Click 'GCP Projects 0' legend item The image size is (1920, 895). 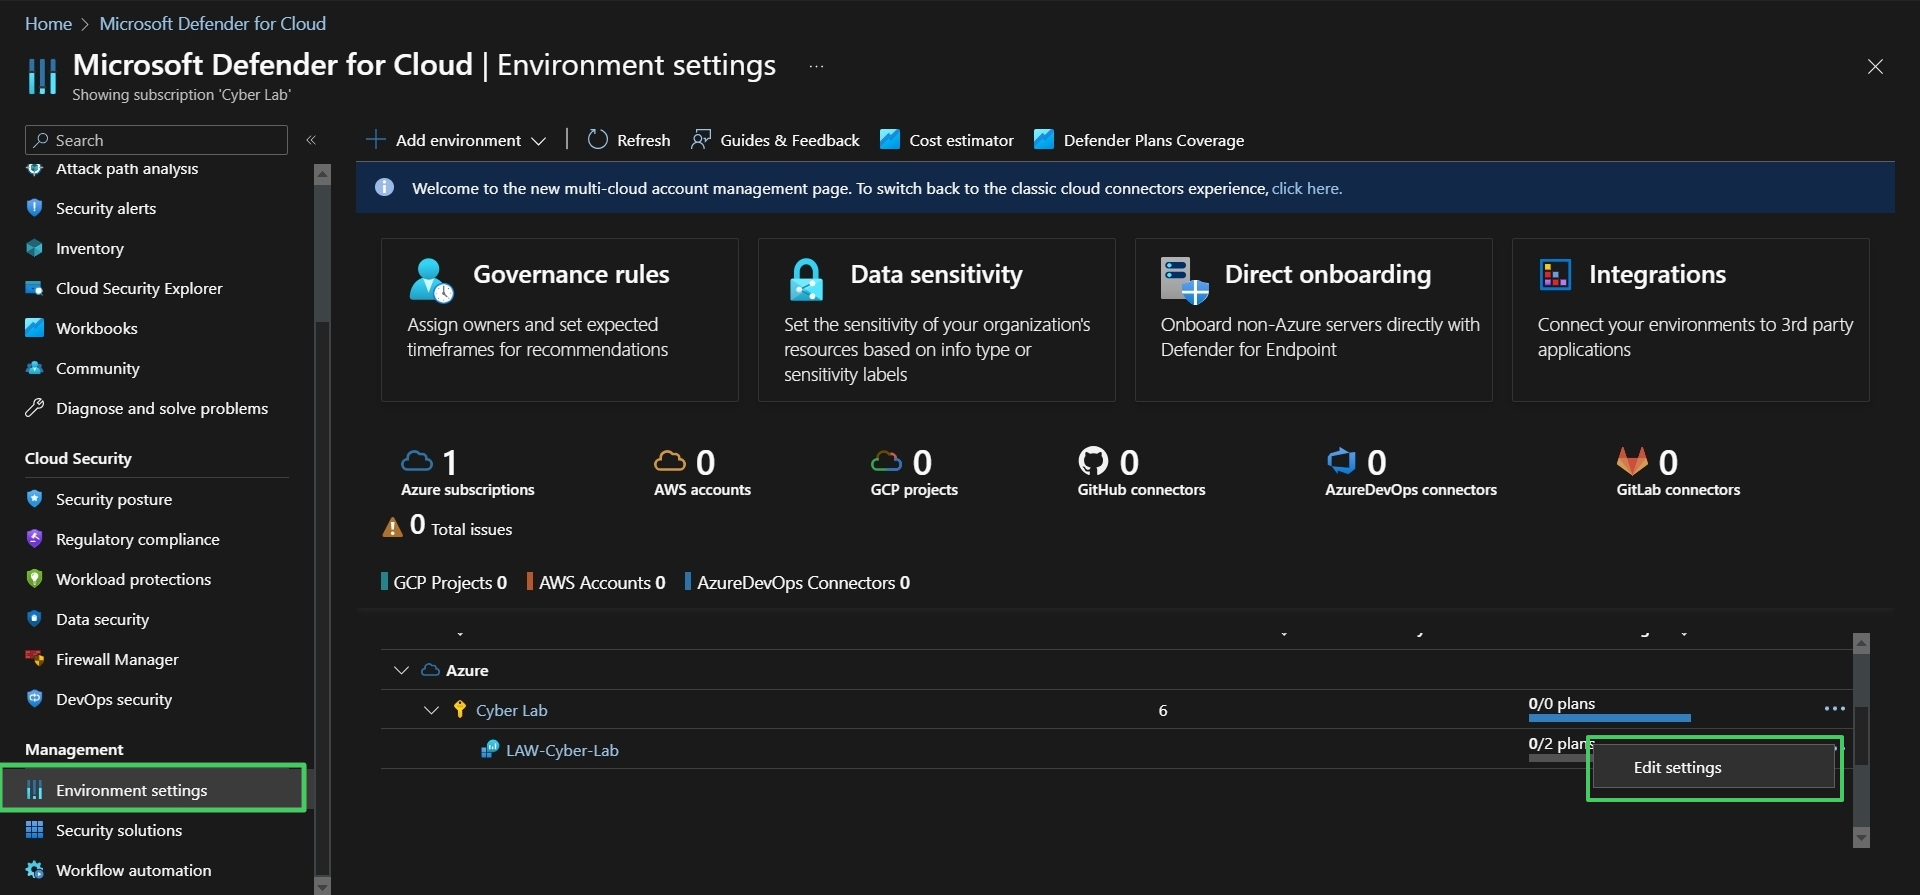[x=444, y=582]
